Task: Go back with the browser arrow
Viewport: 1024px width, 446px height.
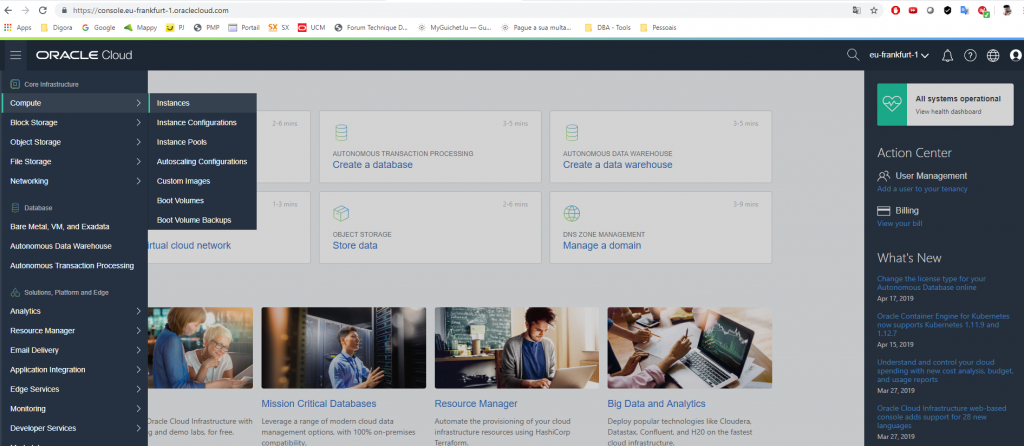Action: pyautogui.click(x=8, y=10)
